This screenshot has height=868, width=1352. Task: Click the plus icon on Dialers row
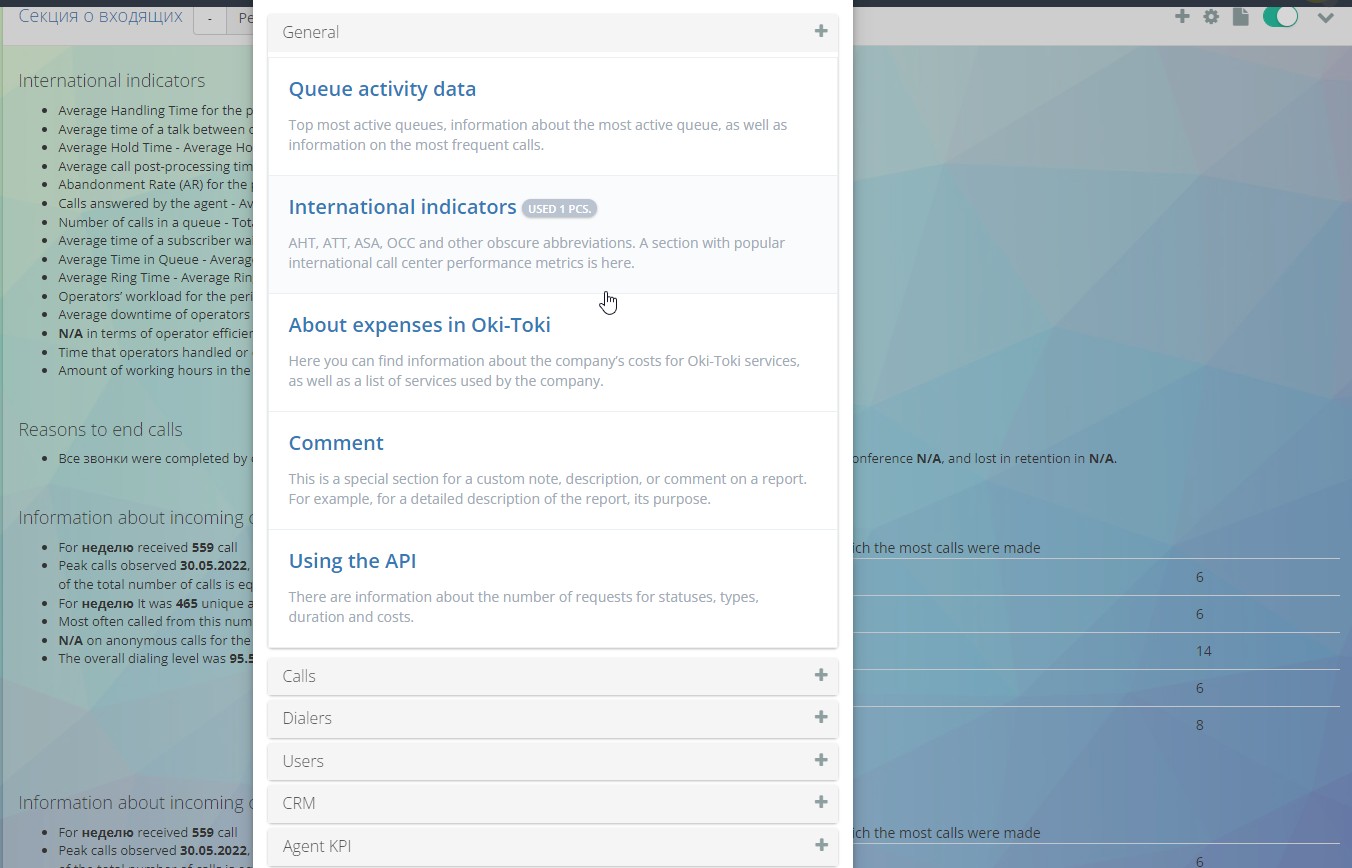[x=821, y=717]
